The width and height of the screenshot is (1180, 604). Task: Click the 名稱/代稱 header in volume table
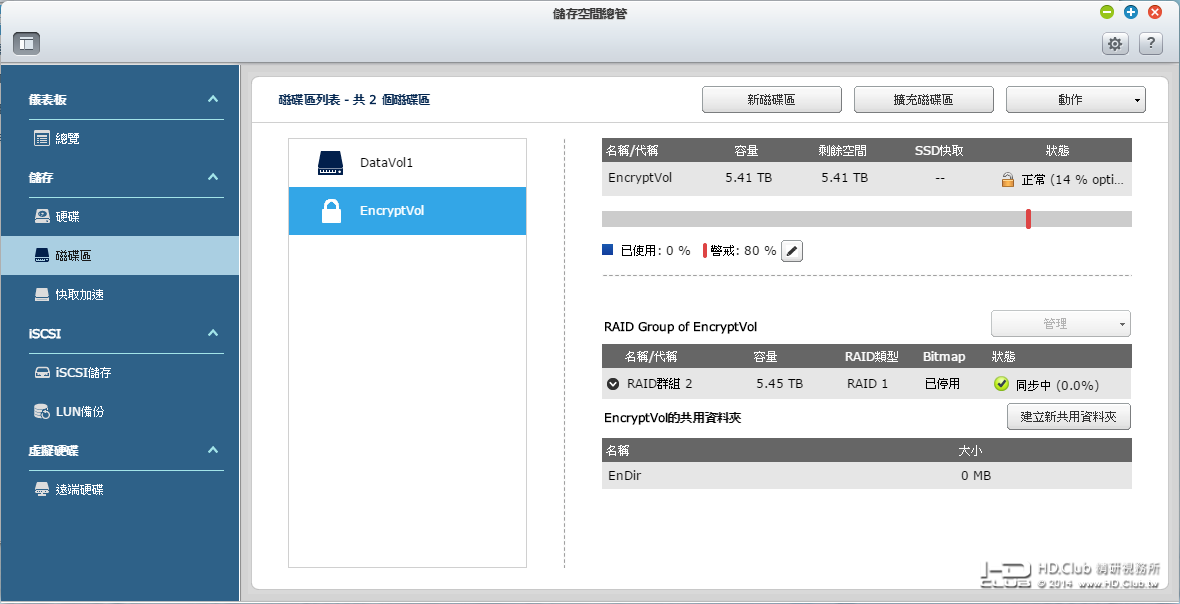(x=632, y=150)
